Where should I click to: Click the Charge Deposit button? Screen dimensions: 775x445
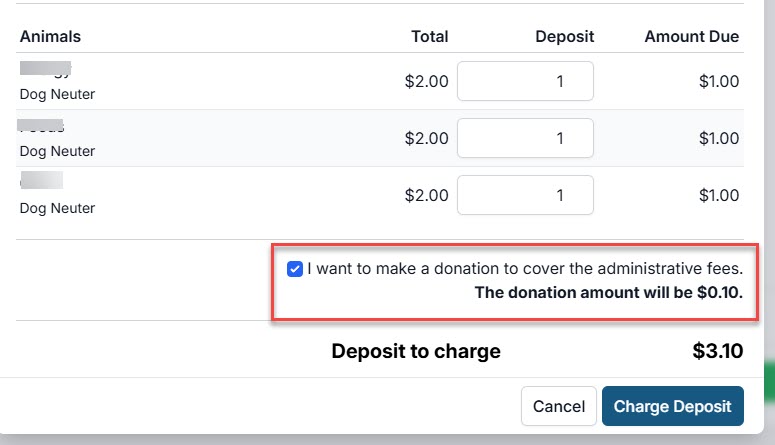click(672, 407)
